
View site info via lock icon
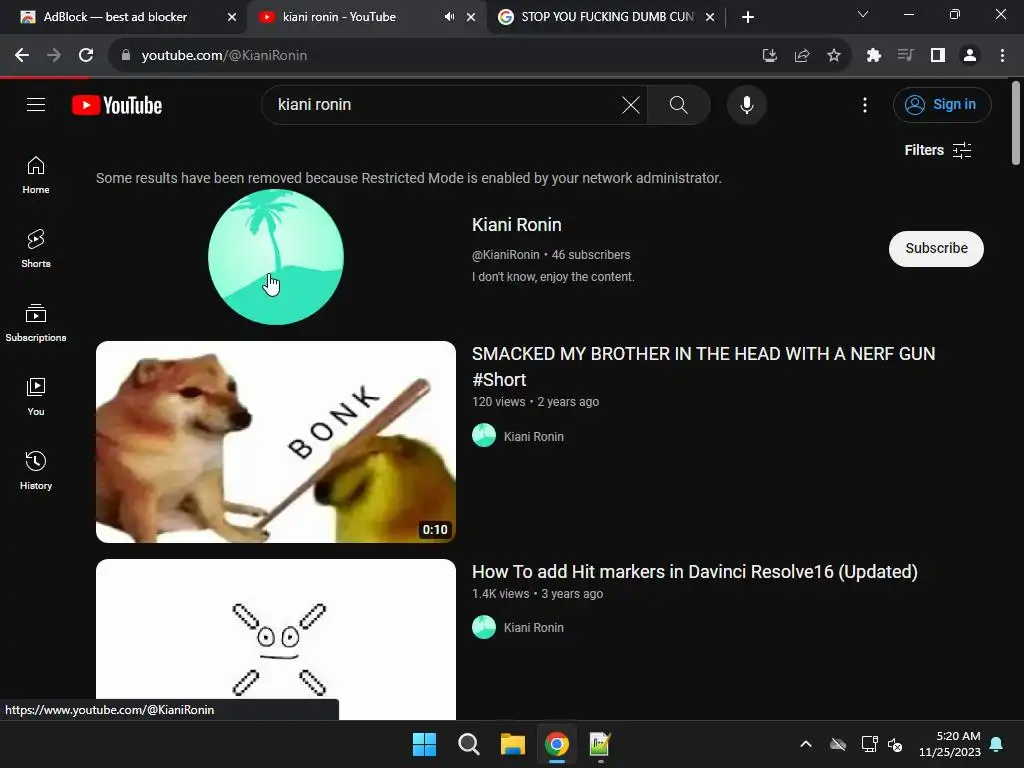126,56
